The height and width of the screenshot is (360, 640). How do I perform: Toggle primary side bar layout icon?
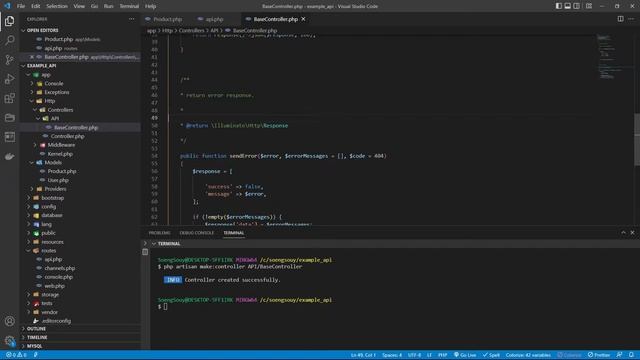[x=558, y=6]
